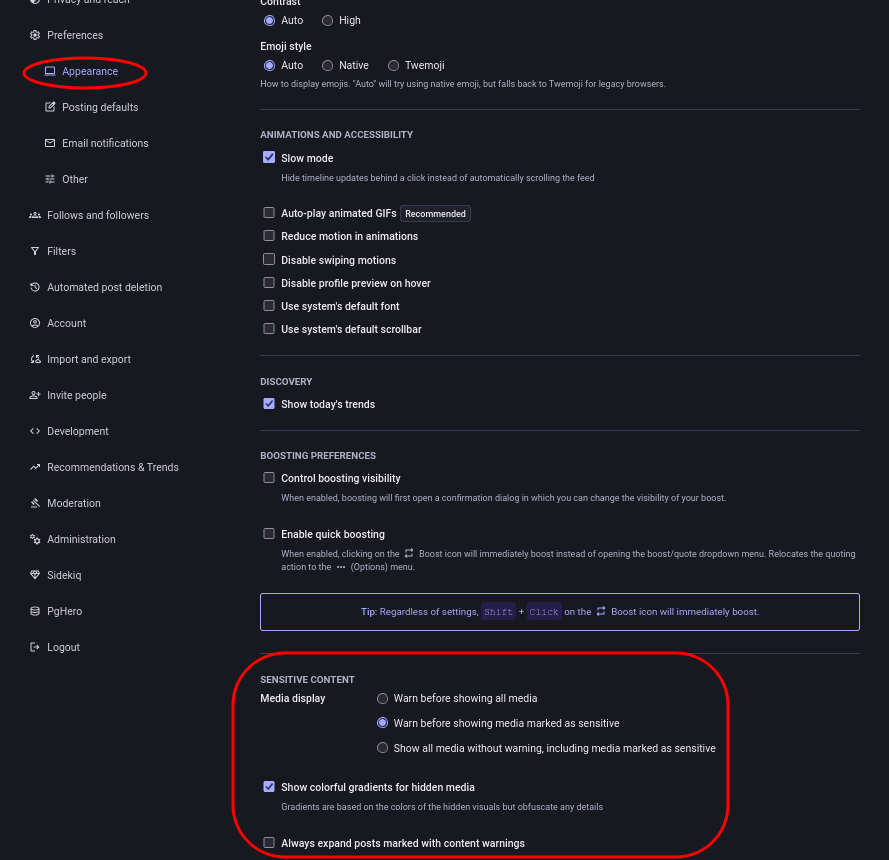
Task: Click the Preferences gear icon
Action: pyautogui.click(x=35, y=35)
